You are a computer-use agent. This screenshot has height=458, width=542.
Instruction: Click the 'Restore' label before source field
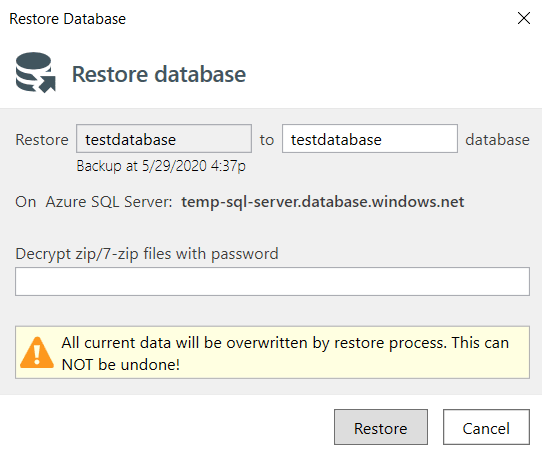click(x=42, y=140)
